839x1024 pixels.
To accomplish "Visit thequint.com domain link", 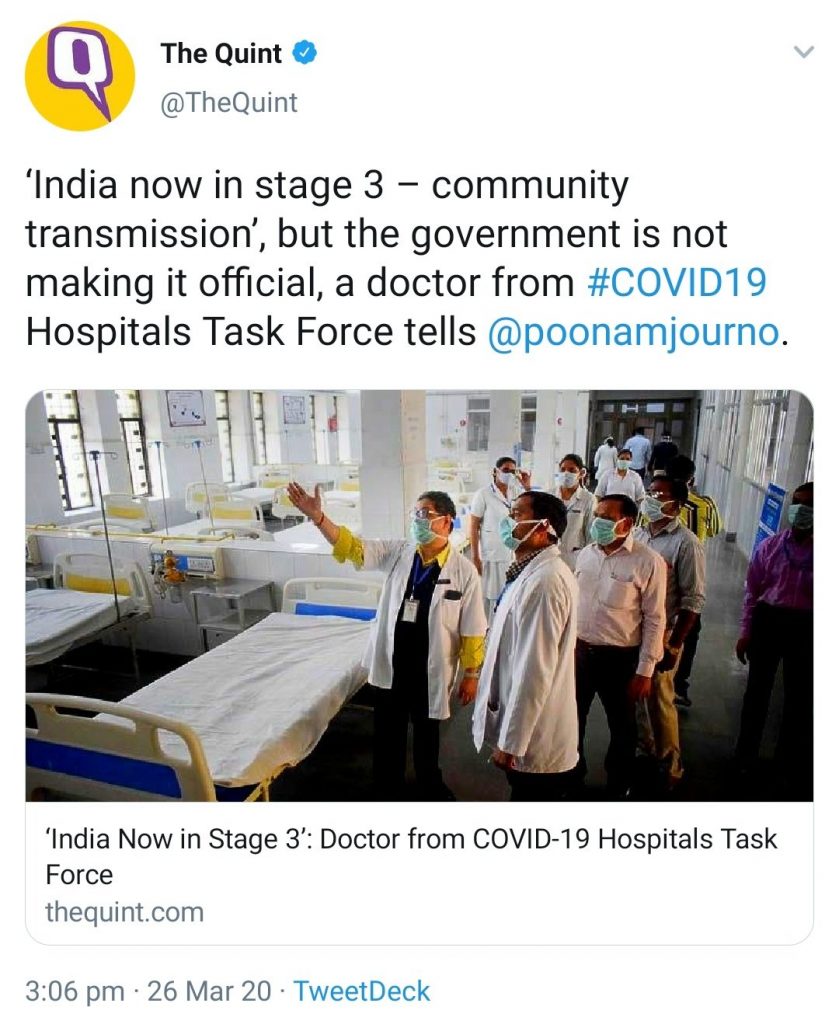I will coord(124,912).
